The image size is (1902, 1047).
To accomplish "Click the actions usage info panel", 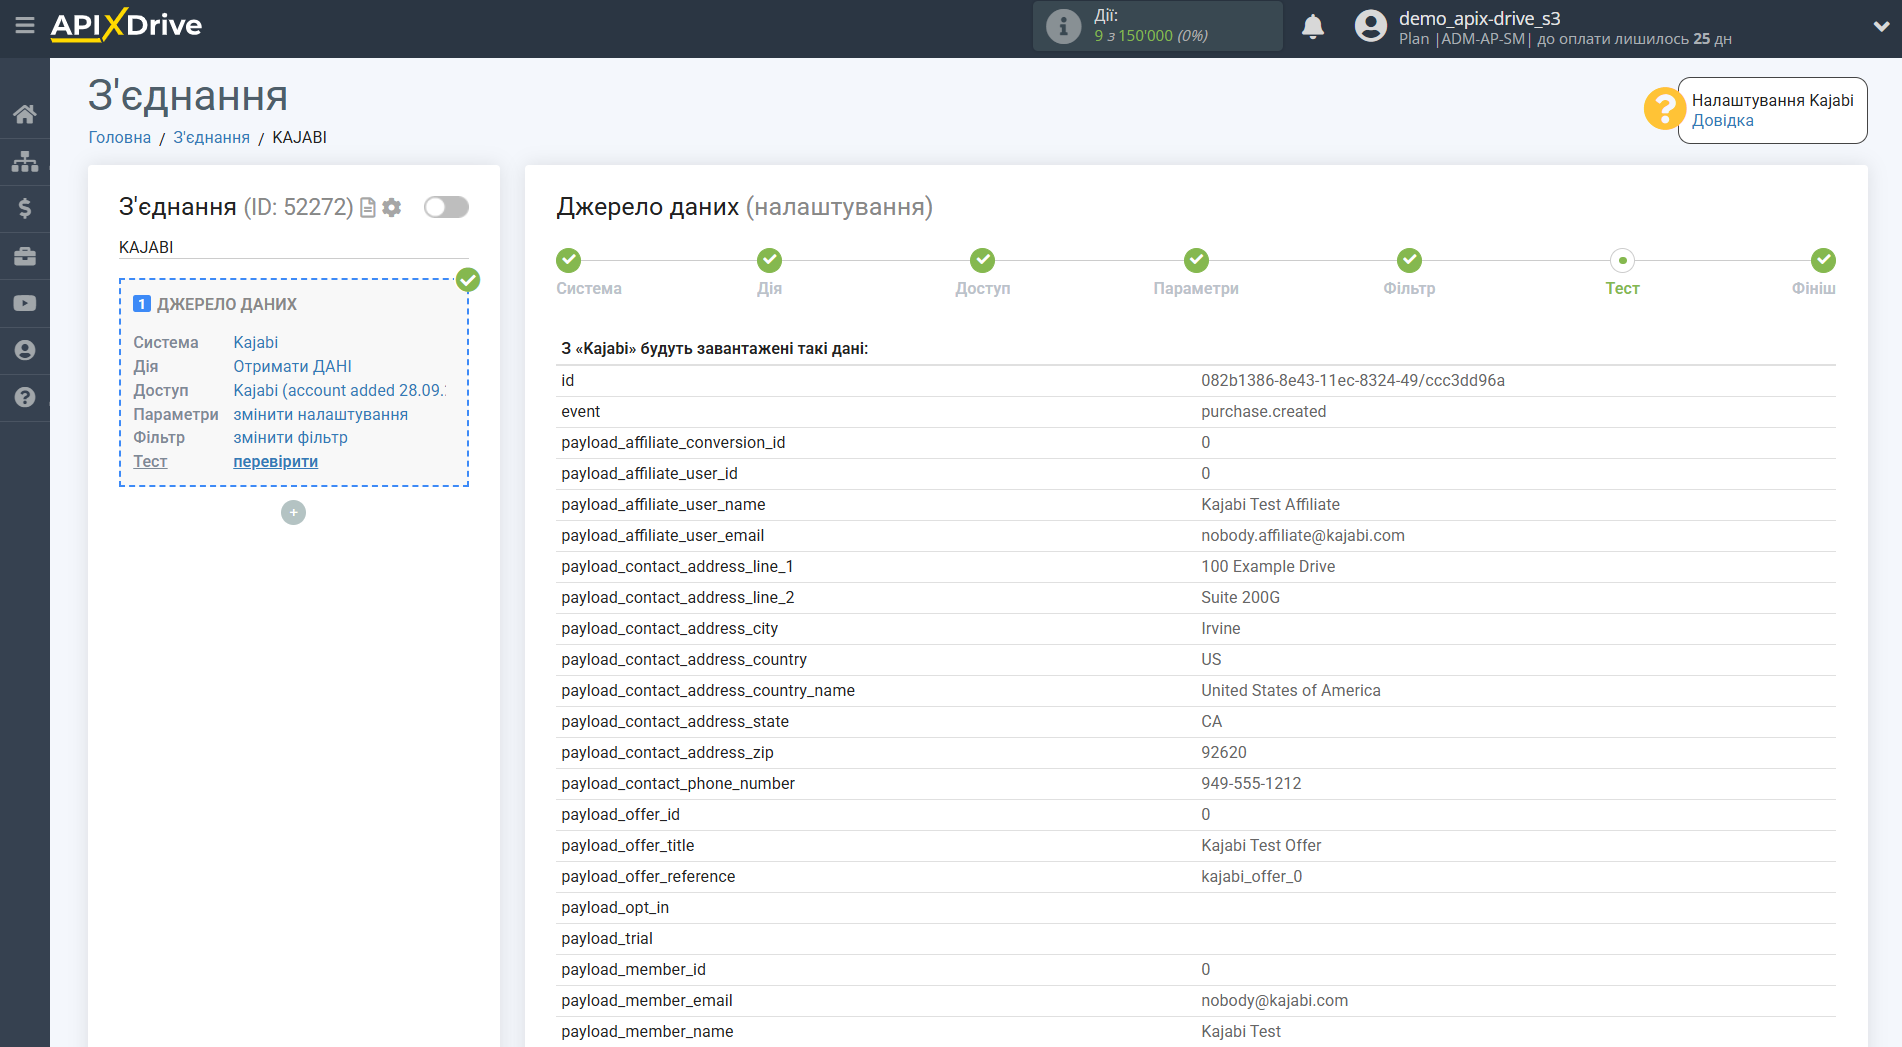I will [x=1157, y=26].
